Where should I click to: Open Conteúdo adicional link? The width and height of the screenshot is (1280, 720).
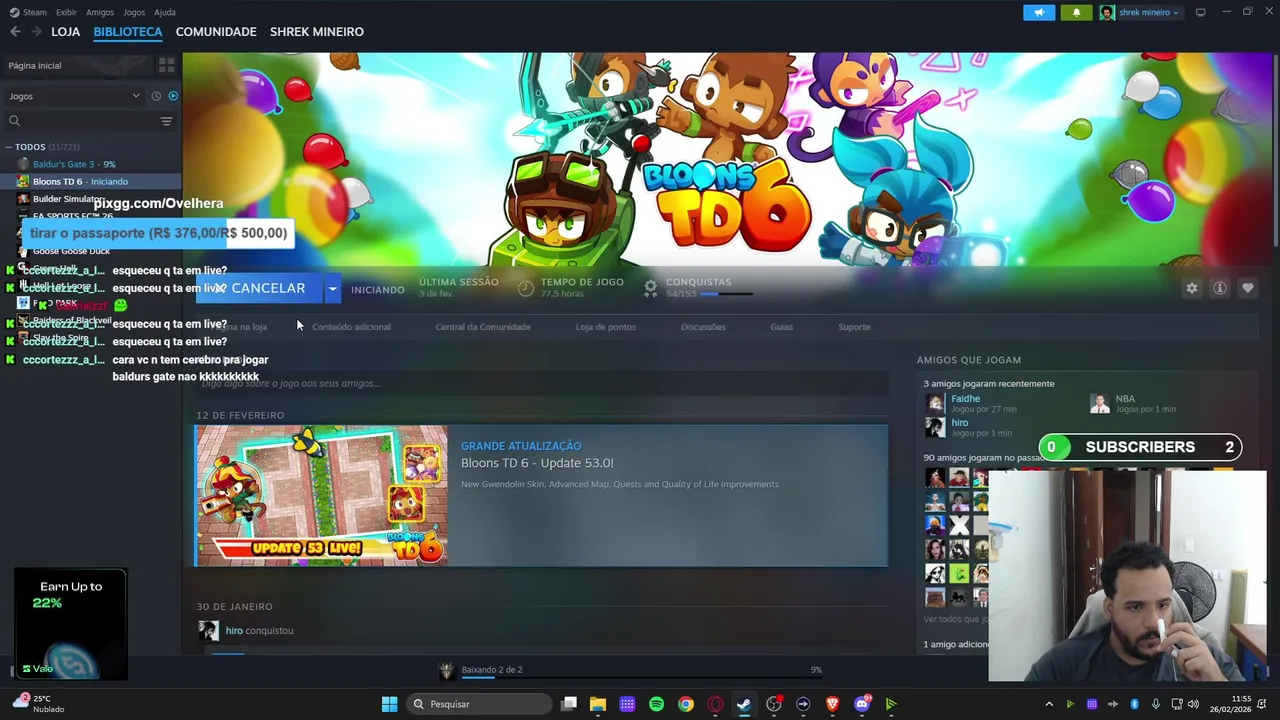(x=351, y=327)
